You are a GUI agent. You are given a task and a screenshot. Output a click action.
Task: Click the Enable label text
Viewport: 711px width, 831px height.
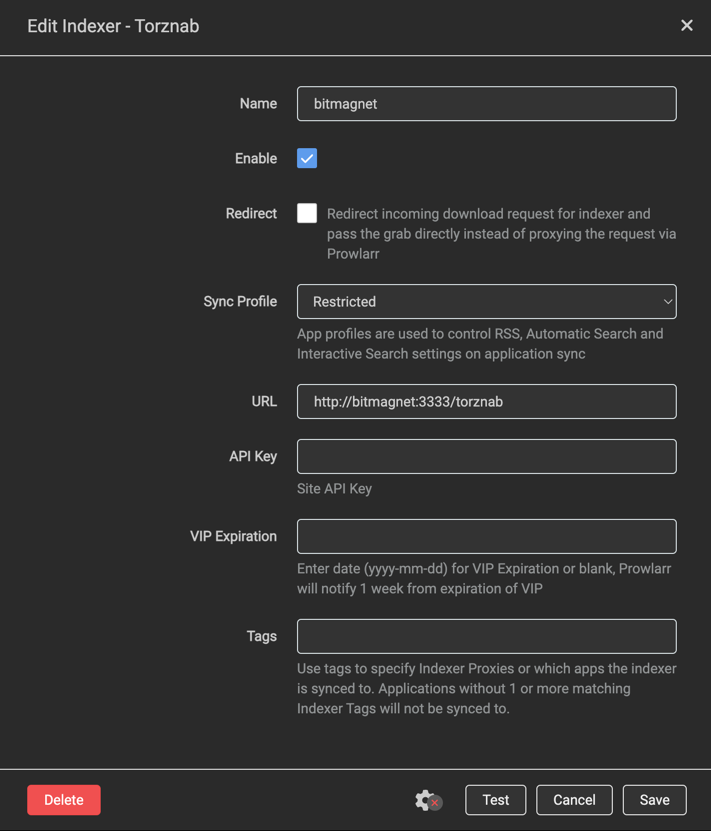(x=256, y=159)
